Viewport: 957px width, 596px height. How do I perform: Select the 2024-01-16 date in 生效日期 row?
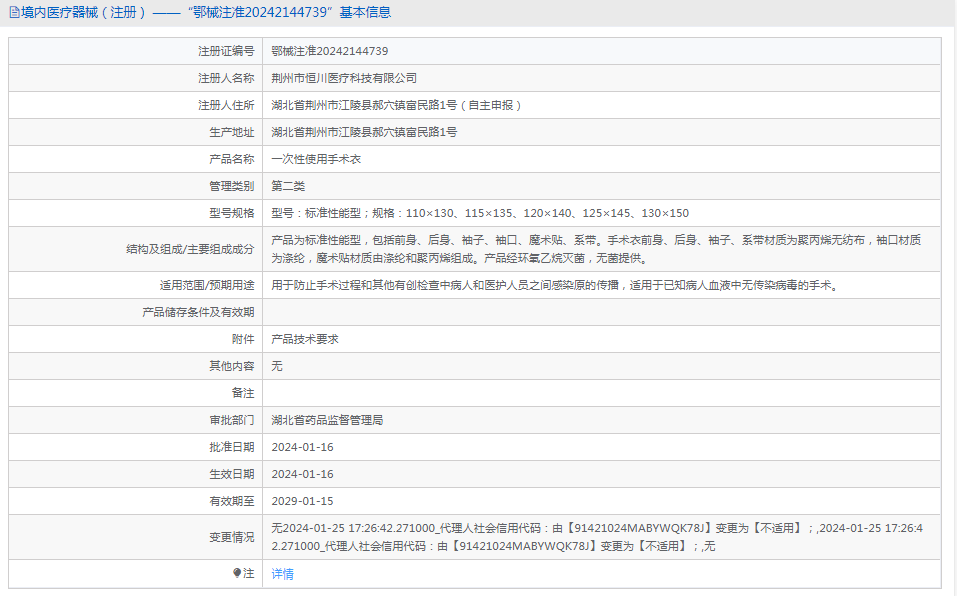coord(303,474)
